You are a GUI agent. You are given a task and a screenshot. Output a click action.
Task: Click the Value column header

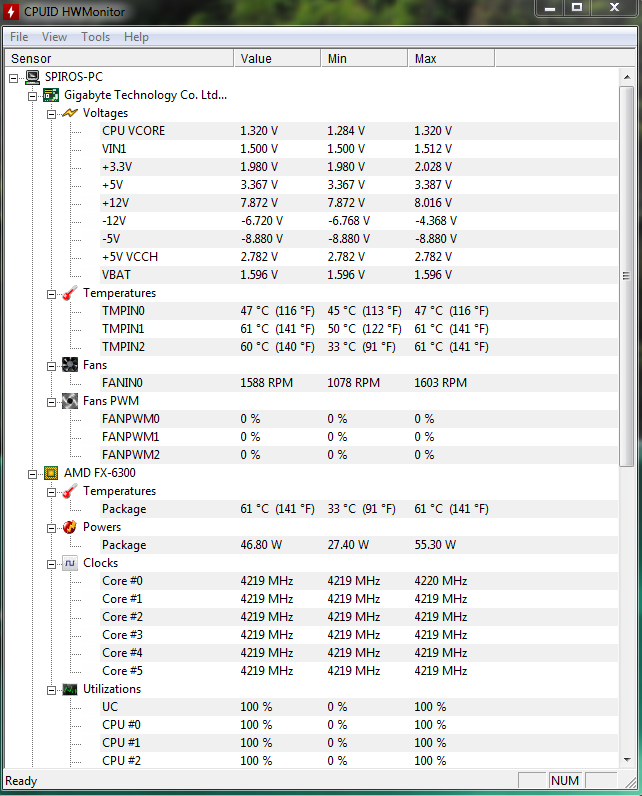click(x=277, y=58)
